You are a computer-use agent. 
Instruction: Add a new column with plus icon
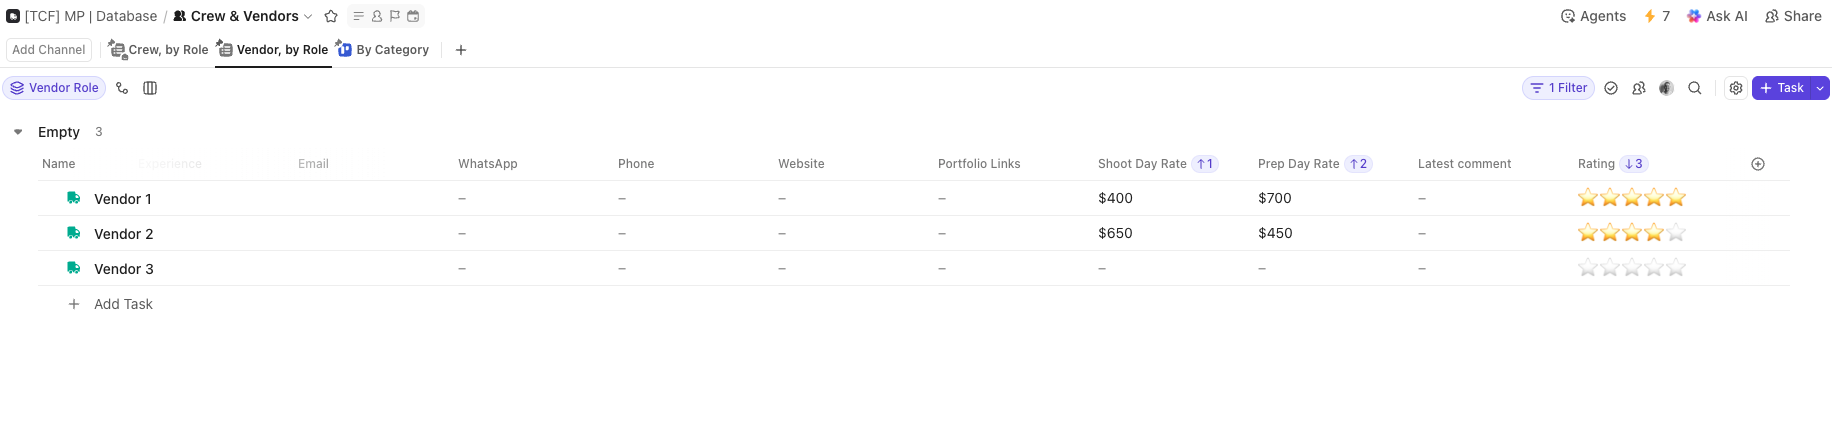point(1758,164)
